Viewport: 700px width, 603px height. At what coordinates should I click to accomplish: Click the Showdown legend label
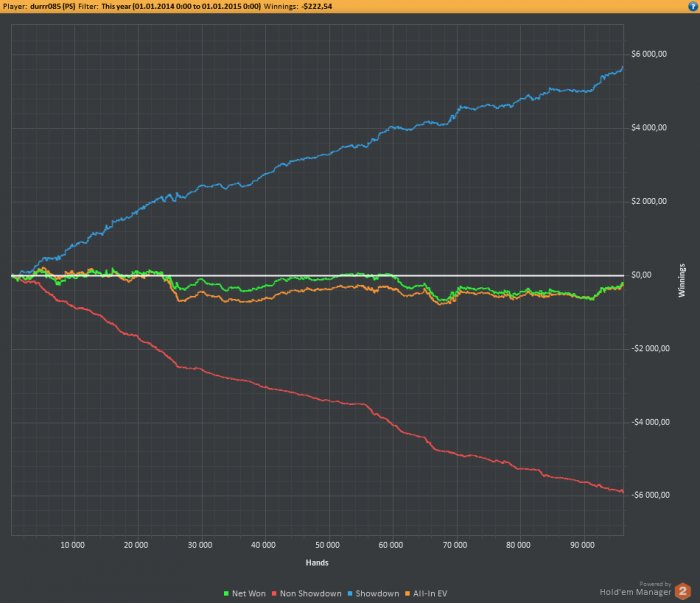(377, 594)
